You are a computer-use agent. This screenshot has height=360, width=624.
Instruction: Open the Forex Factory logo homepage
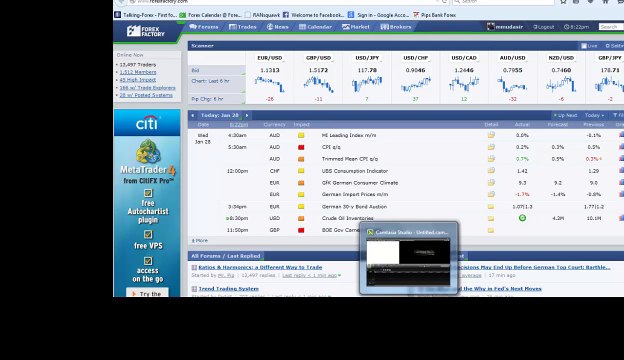(145, 31)
